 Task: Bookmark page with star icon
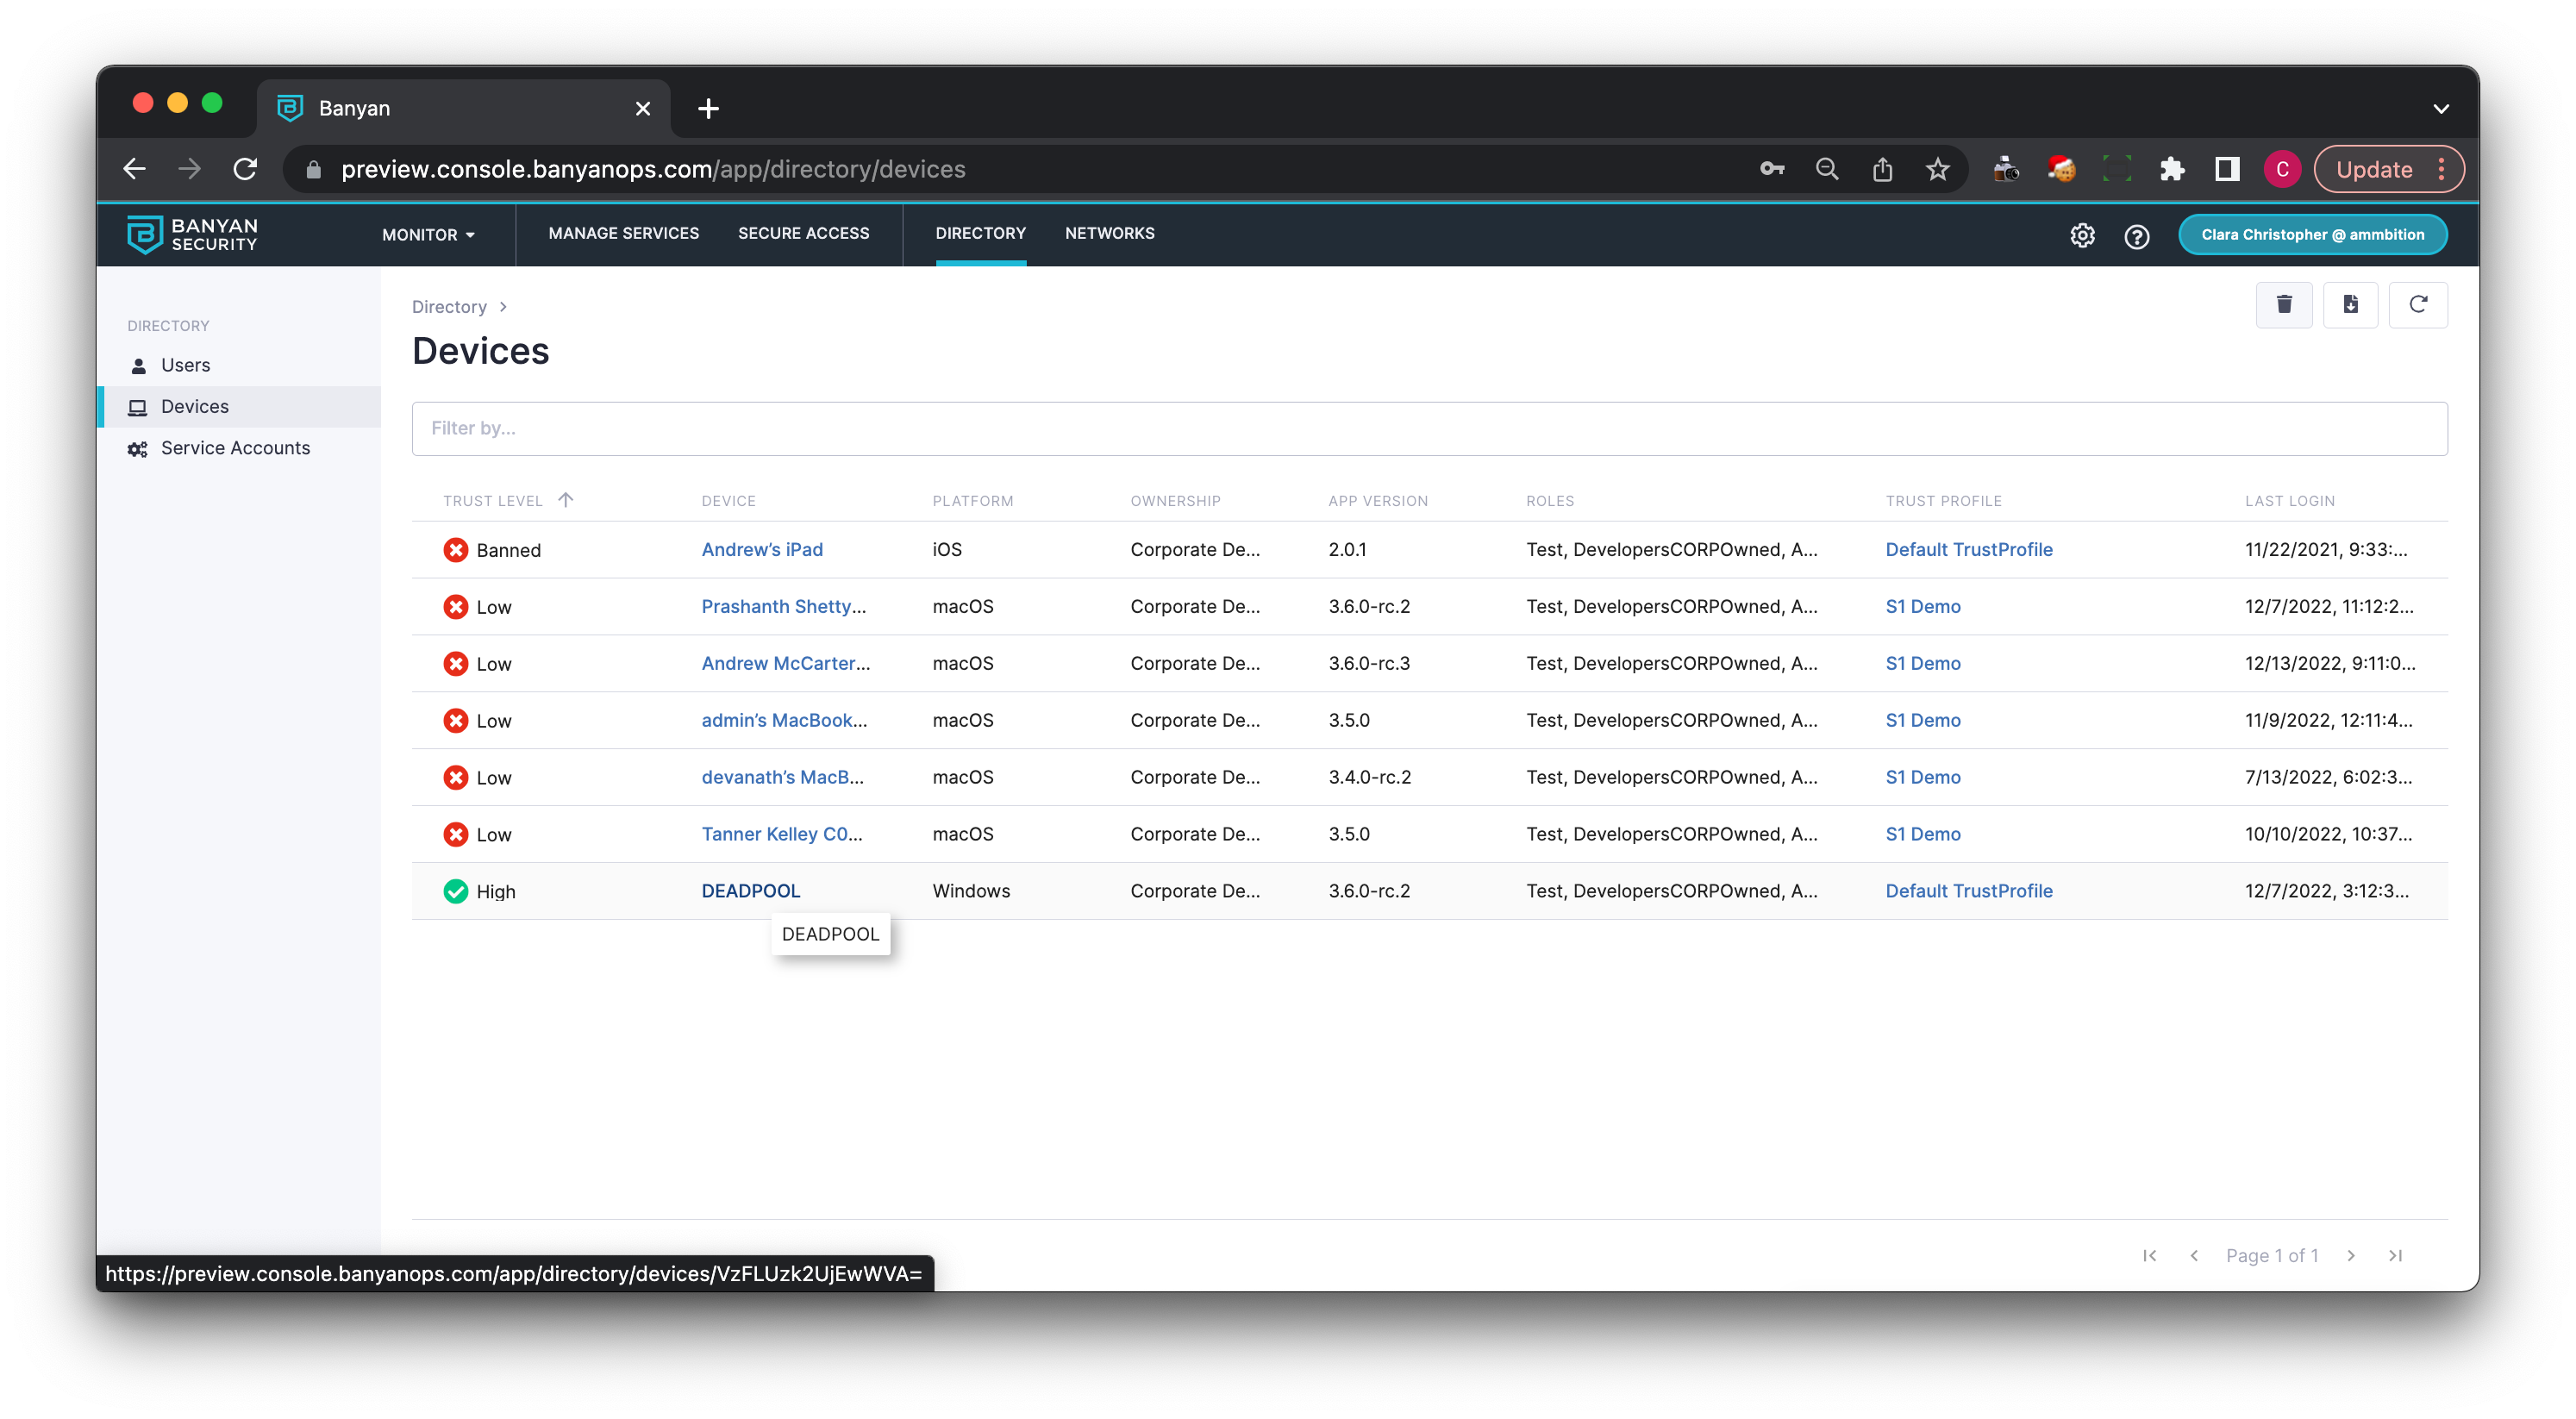[1937, 169]
